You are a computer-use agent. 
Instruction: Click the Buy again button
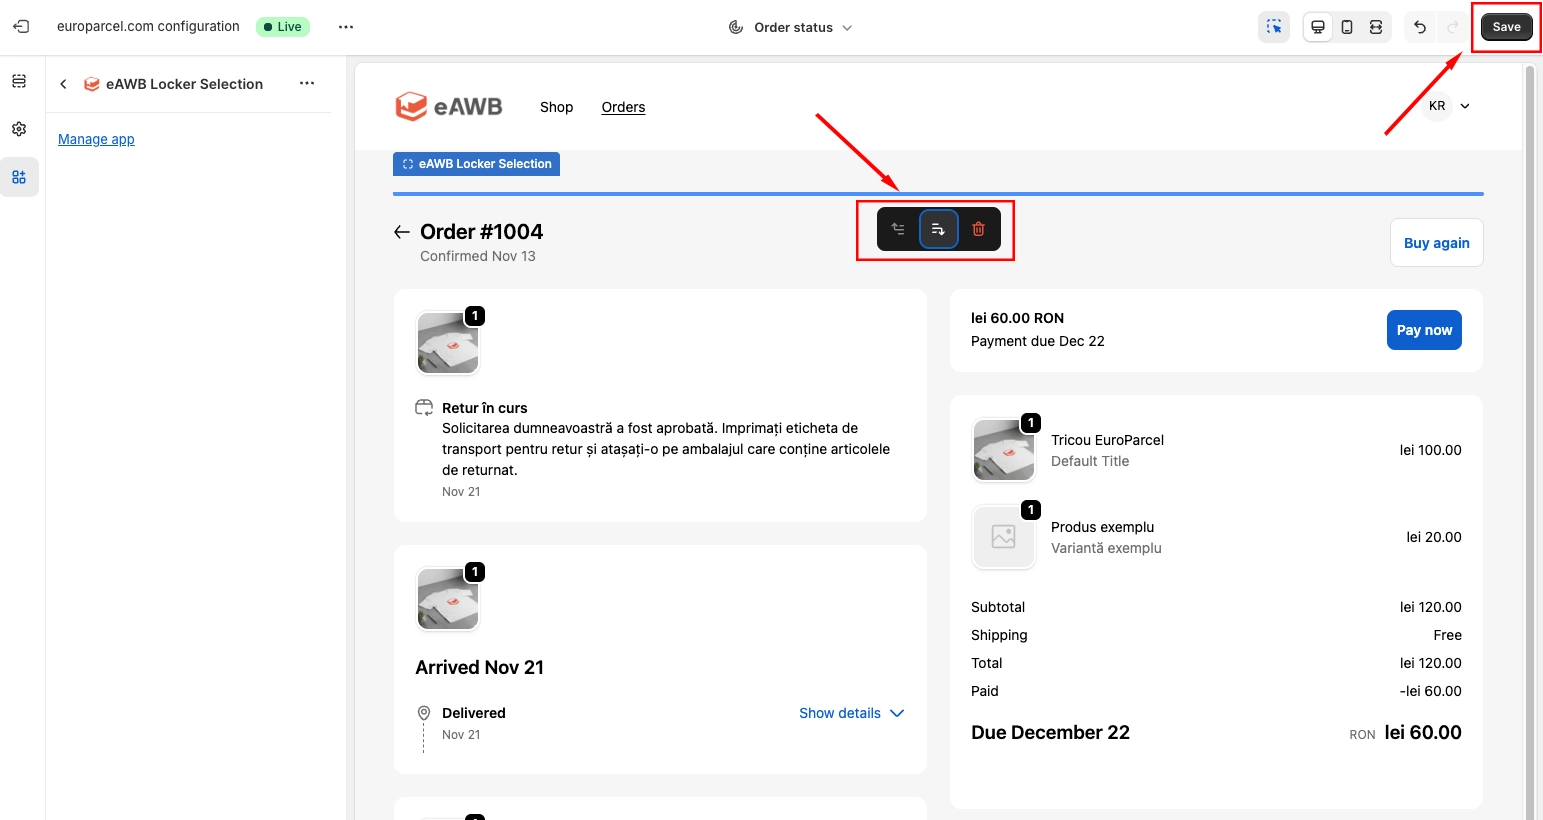[1436, 243]
